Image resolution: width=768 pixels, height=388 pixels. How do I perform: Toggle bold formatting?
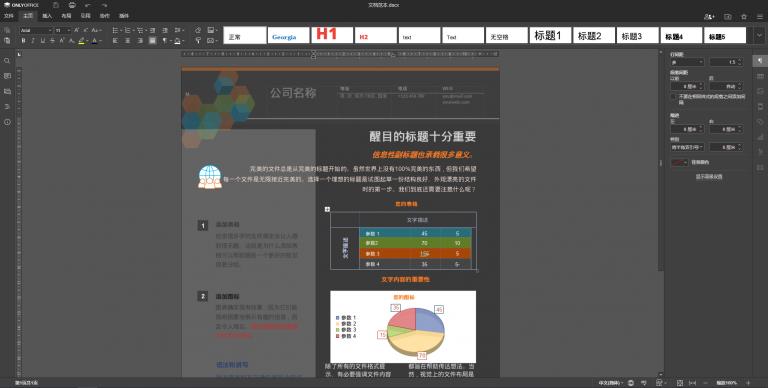pos(23,41)
